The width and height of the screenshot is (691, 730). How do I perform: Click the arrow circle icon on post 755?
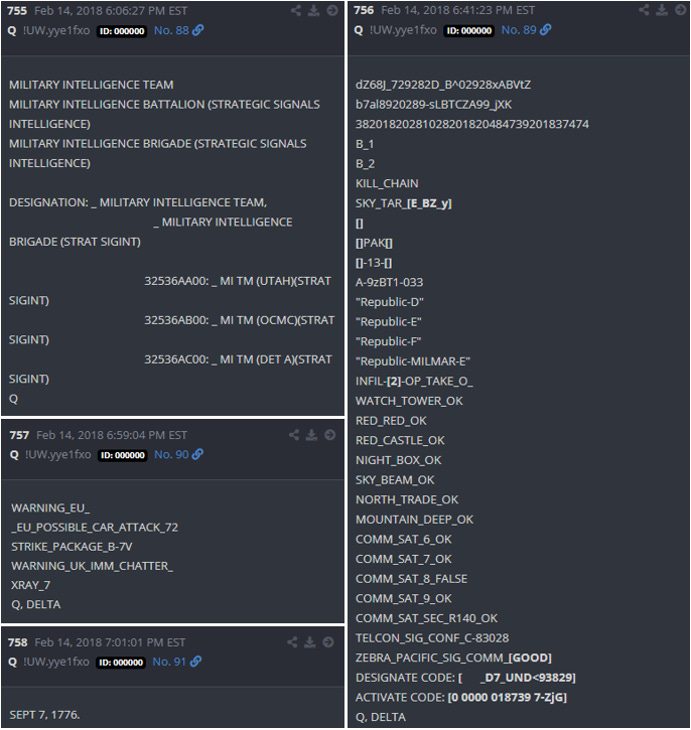coord(332,10)
